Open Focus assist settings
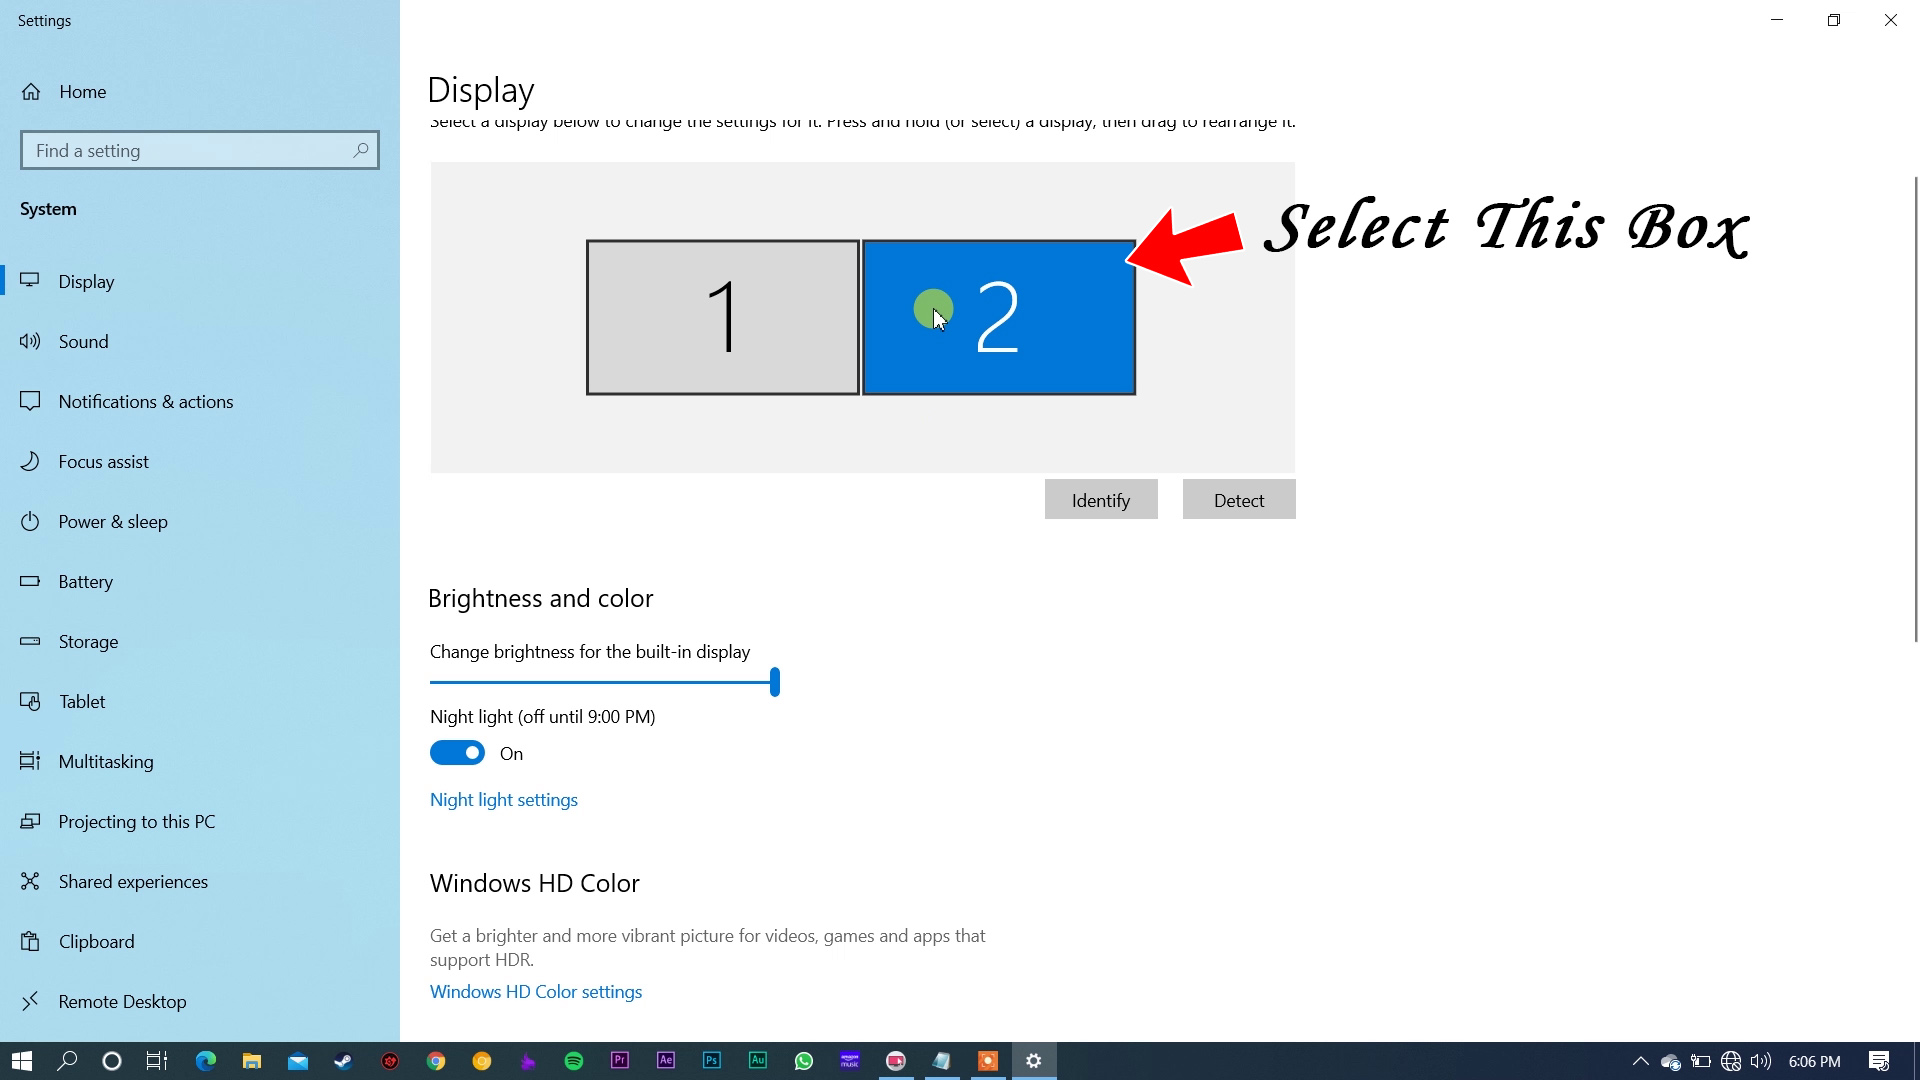The image size is (1920, 1080). [x=103, y=461]
